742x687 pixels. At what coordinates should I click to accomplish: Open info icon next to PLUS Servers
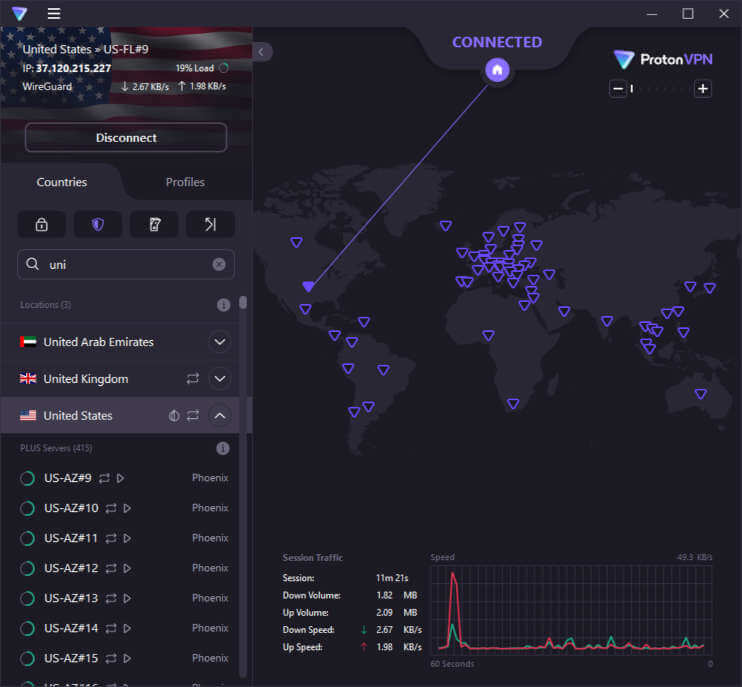tap(223, 448)
